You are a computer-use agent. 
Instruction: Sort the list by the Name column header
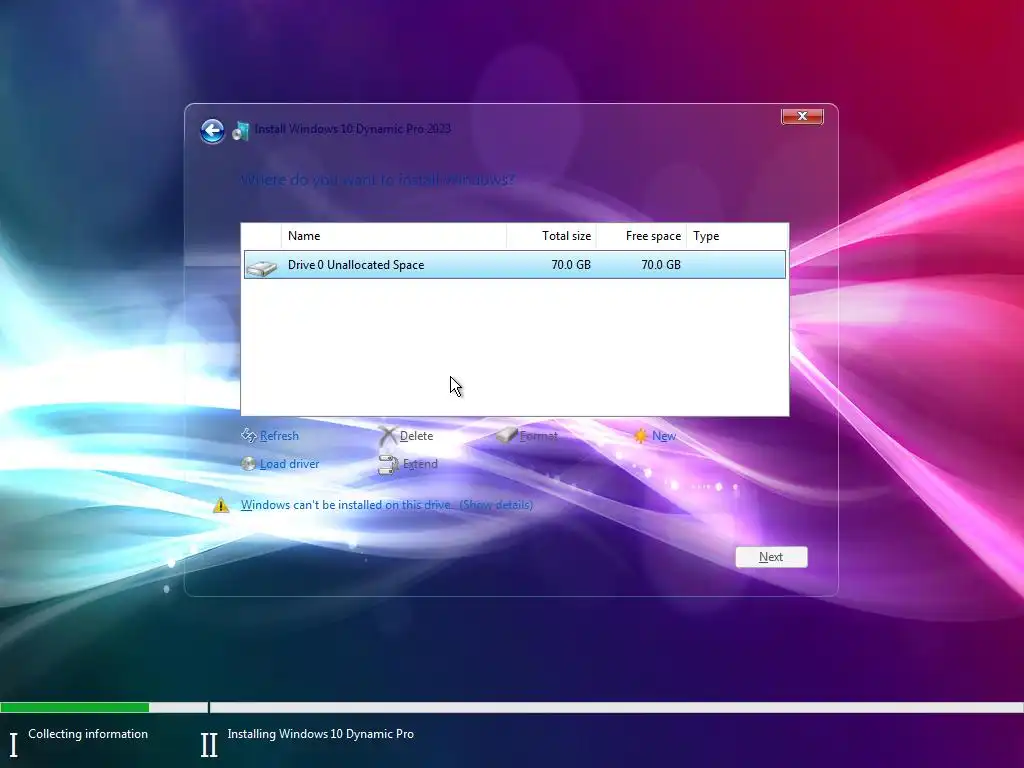click(394, 236)
